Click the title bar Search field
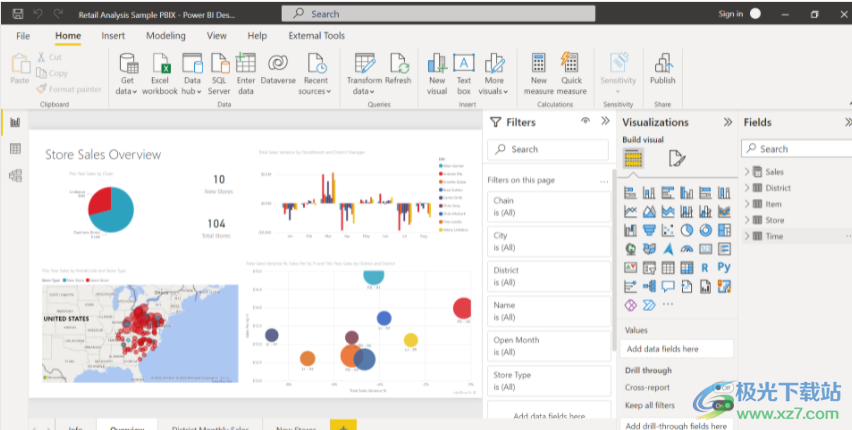852x430 pixels. point(438,14)
